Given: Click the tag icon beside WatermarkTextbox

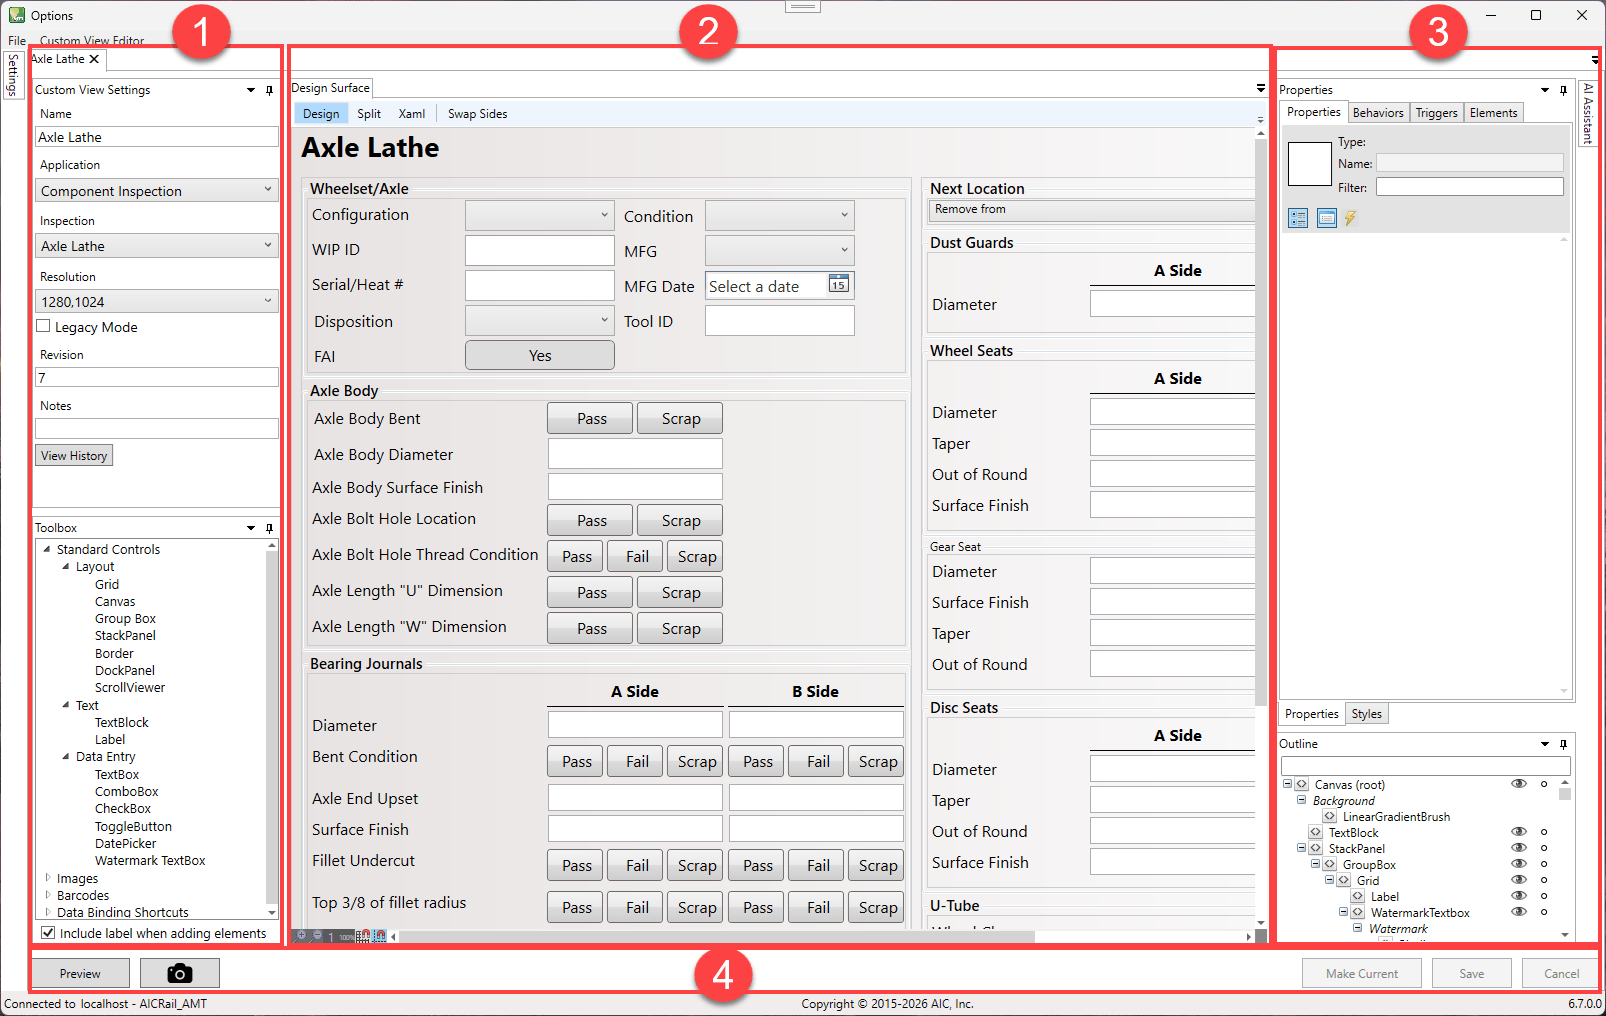Looking at the screenshot, I should click(x=1358, y=913).
